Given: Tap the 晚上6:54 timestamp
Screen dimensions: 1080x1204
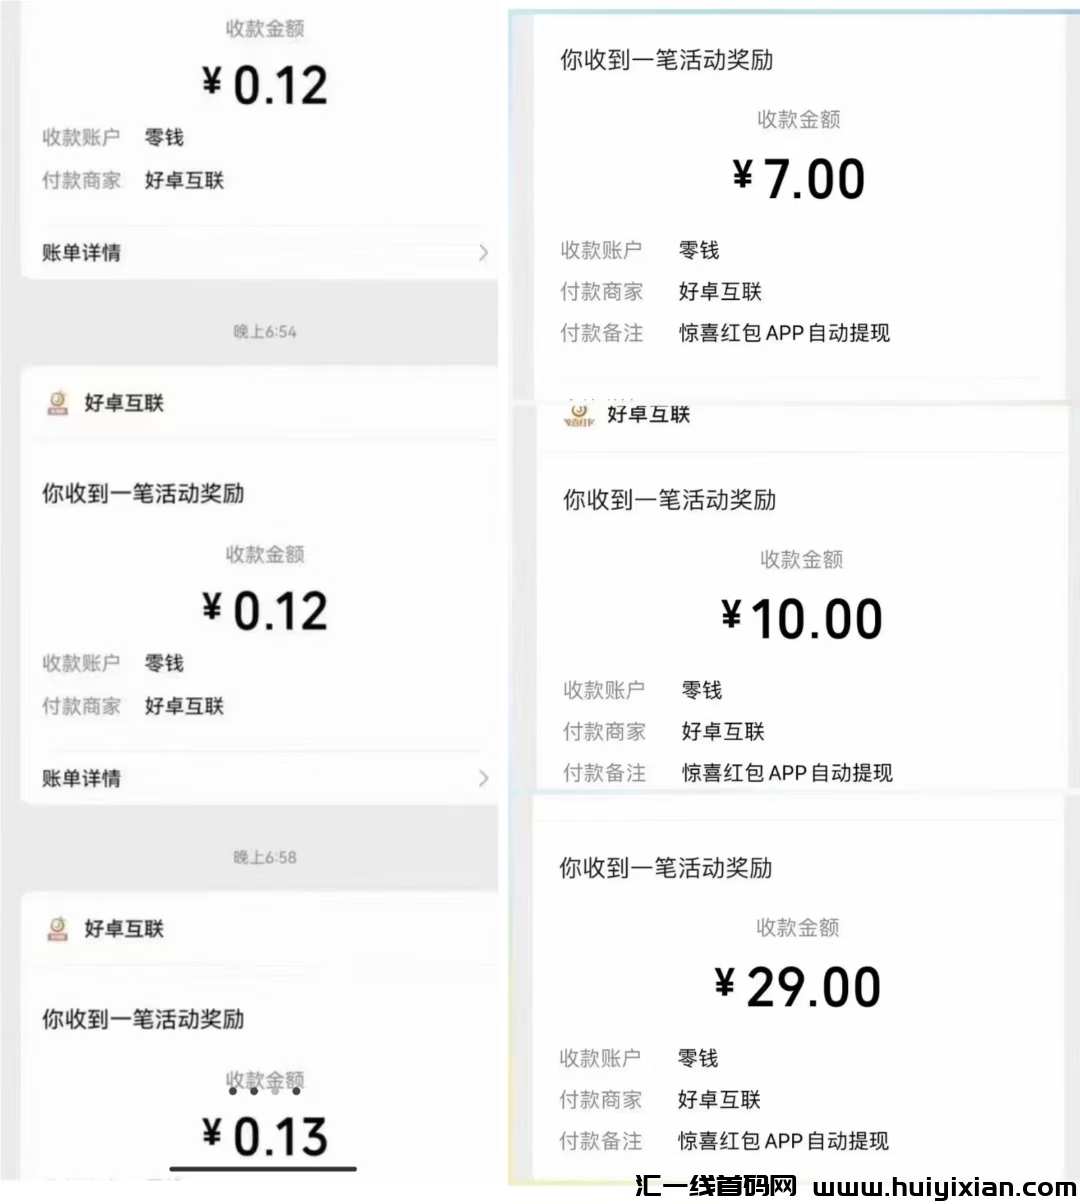Looking at the screenshot, I should click(x=265, y=332).
